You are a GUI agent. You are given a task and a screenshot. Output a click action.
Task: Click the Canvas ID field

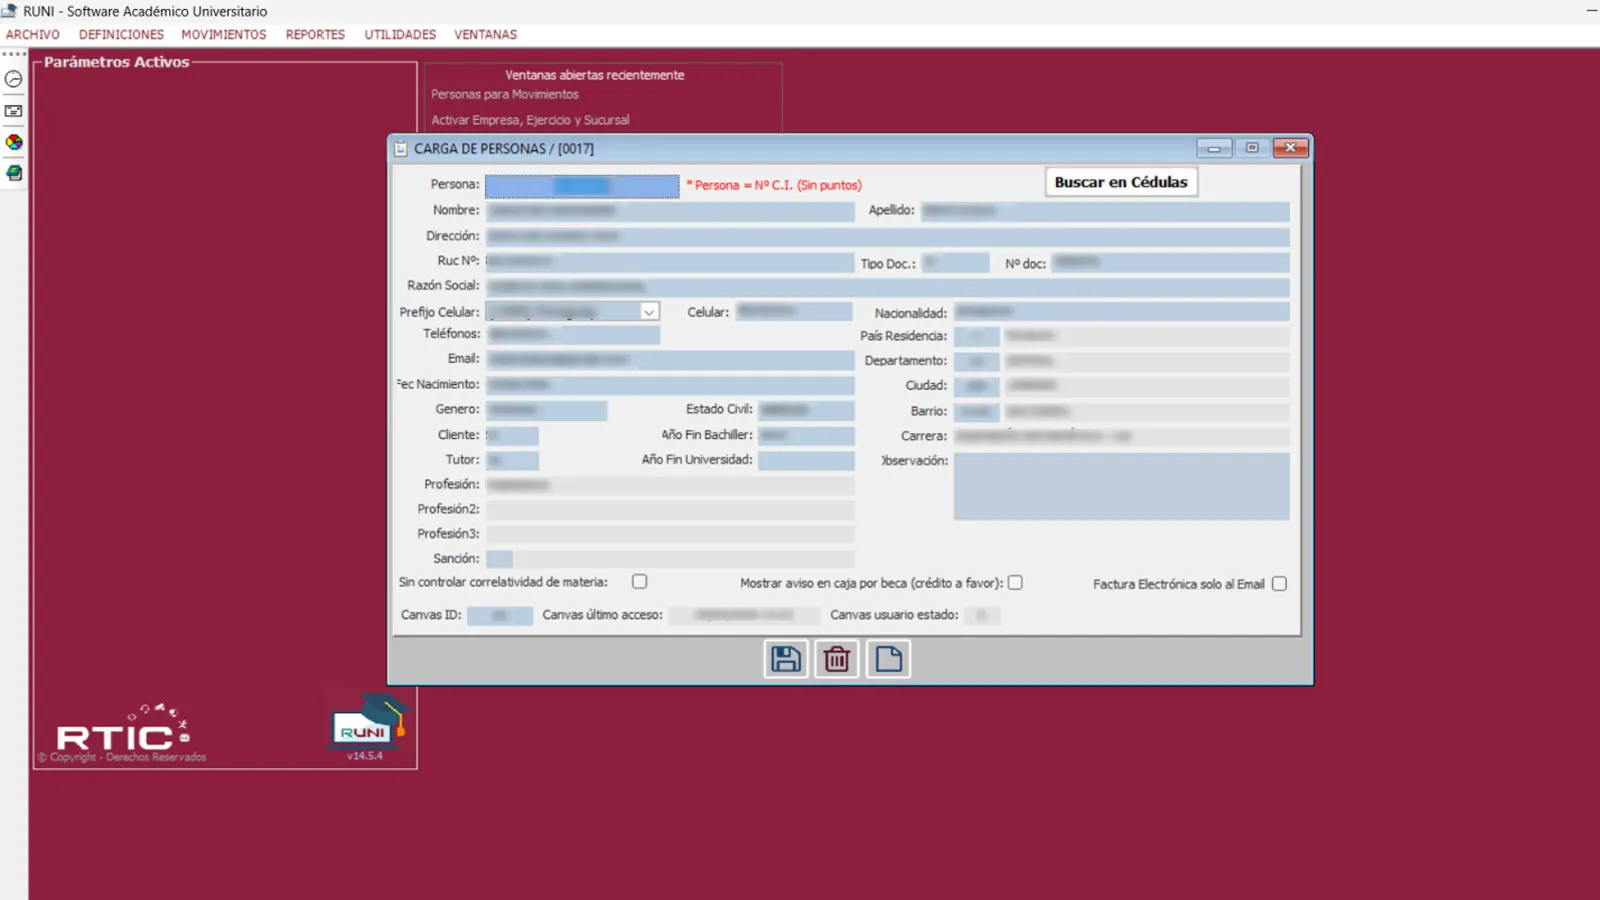tap(500, 615)
